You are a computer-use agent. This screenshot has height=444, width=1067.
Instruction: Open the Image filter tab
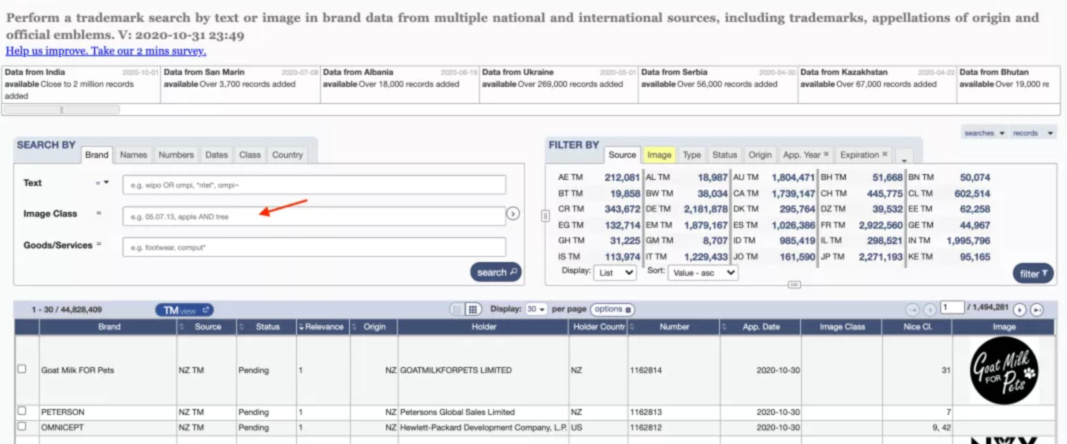[659, 155]
